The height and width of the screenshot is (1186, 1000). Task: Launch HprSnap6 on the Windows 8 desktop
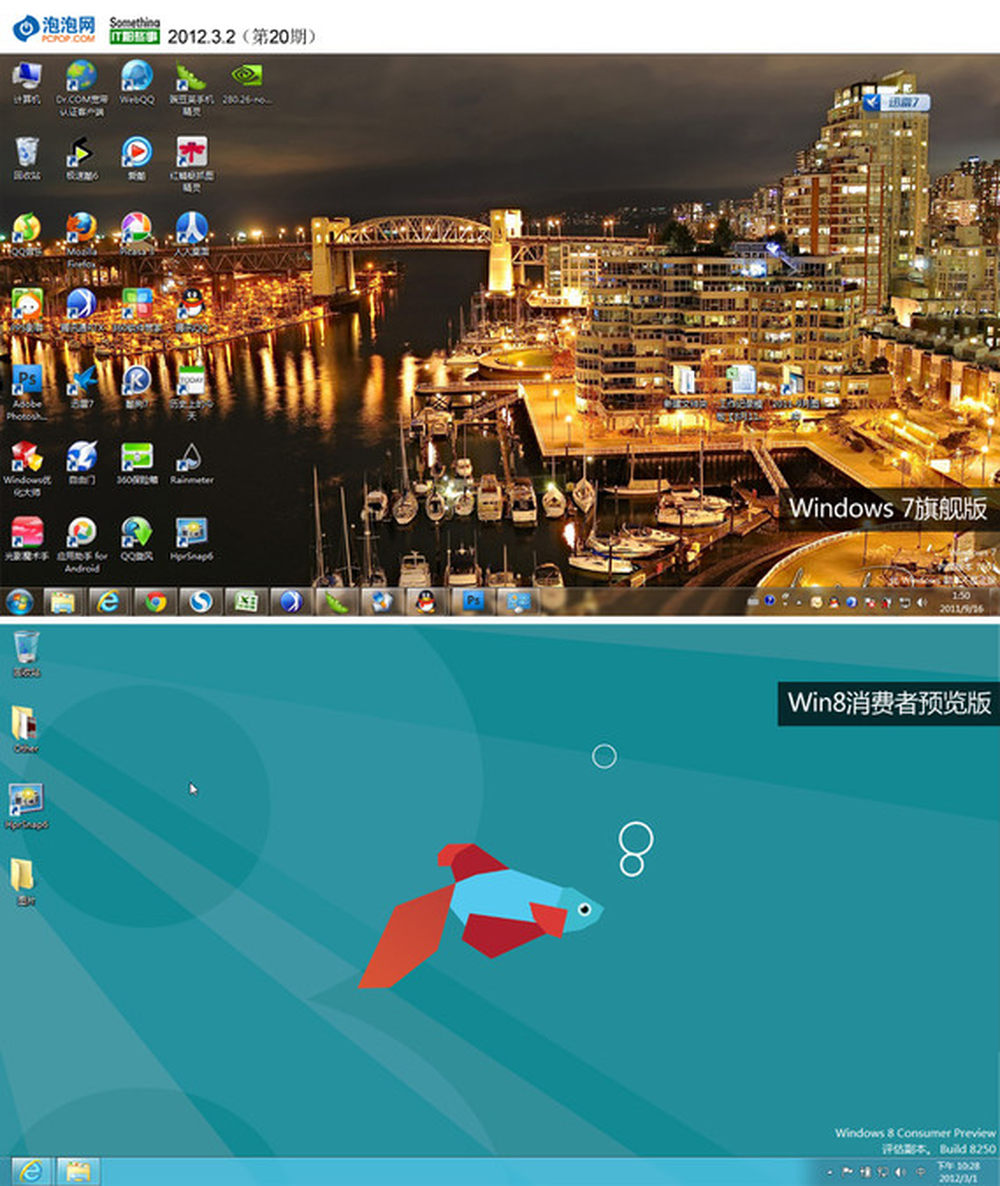click(26, 806)
